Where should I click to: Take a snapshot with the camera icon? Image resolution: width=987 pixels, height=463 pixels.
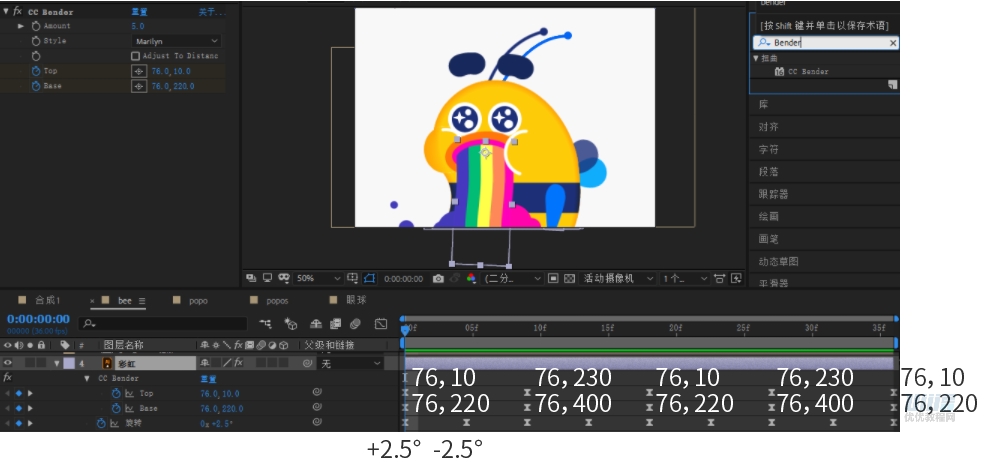coord(438,278)
